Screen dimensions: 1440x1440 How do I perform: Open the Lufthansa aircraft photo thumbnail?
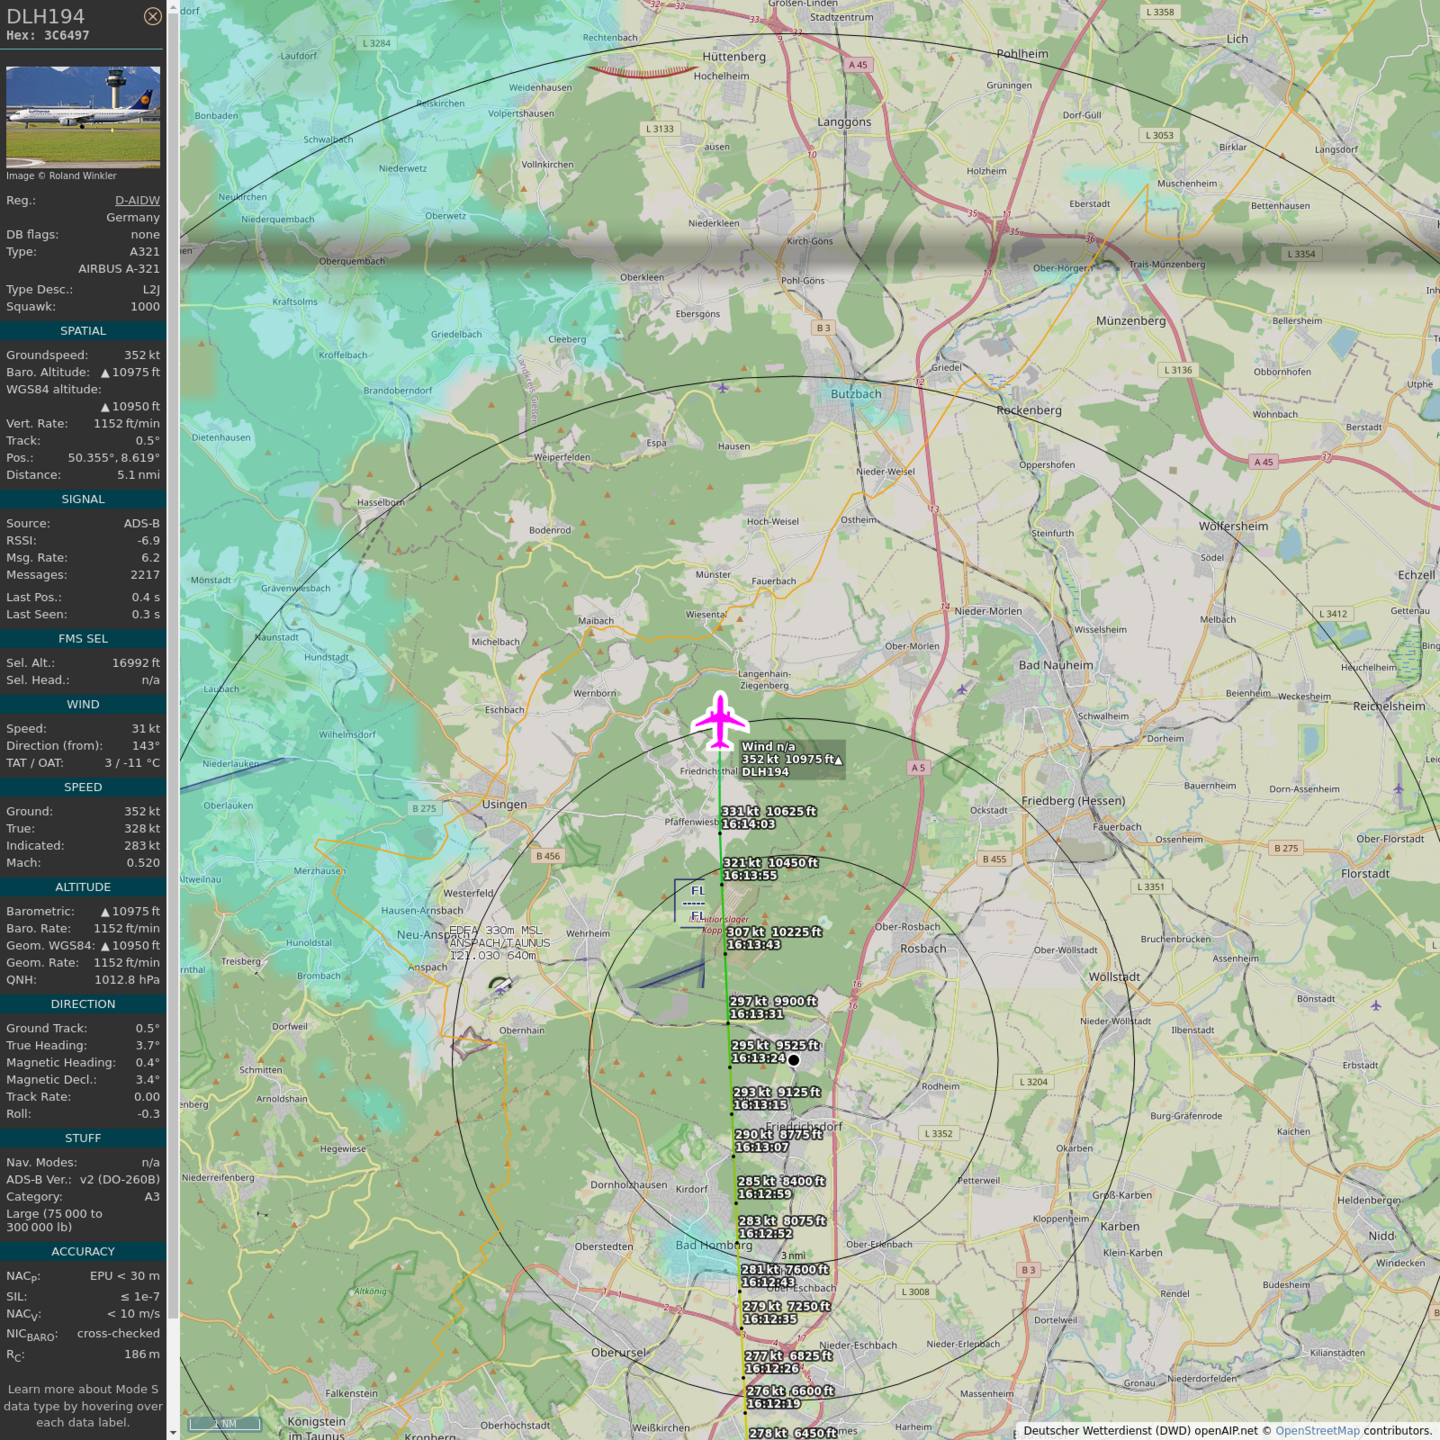[83, 116]
